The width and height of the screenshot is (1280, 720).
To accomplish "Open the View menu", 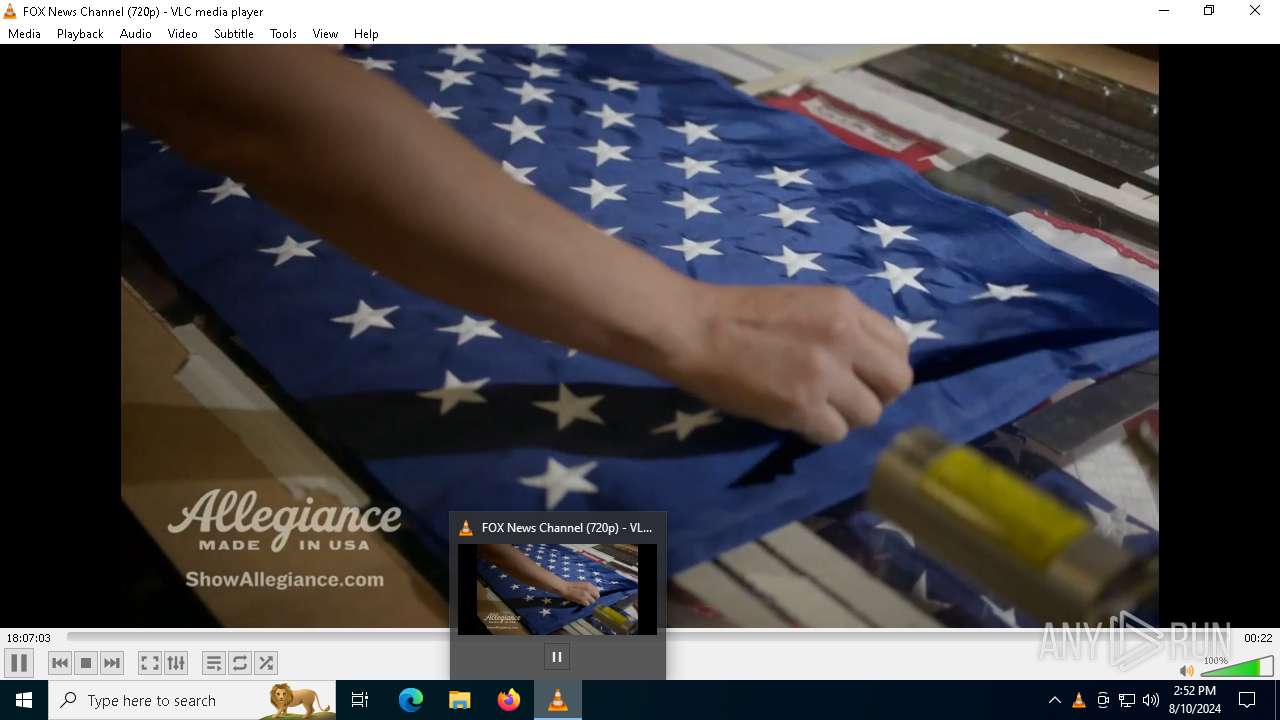I will pyautogui.click(x=325, y=34).
